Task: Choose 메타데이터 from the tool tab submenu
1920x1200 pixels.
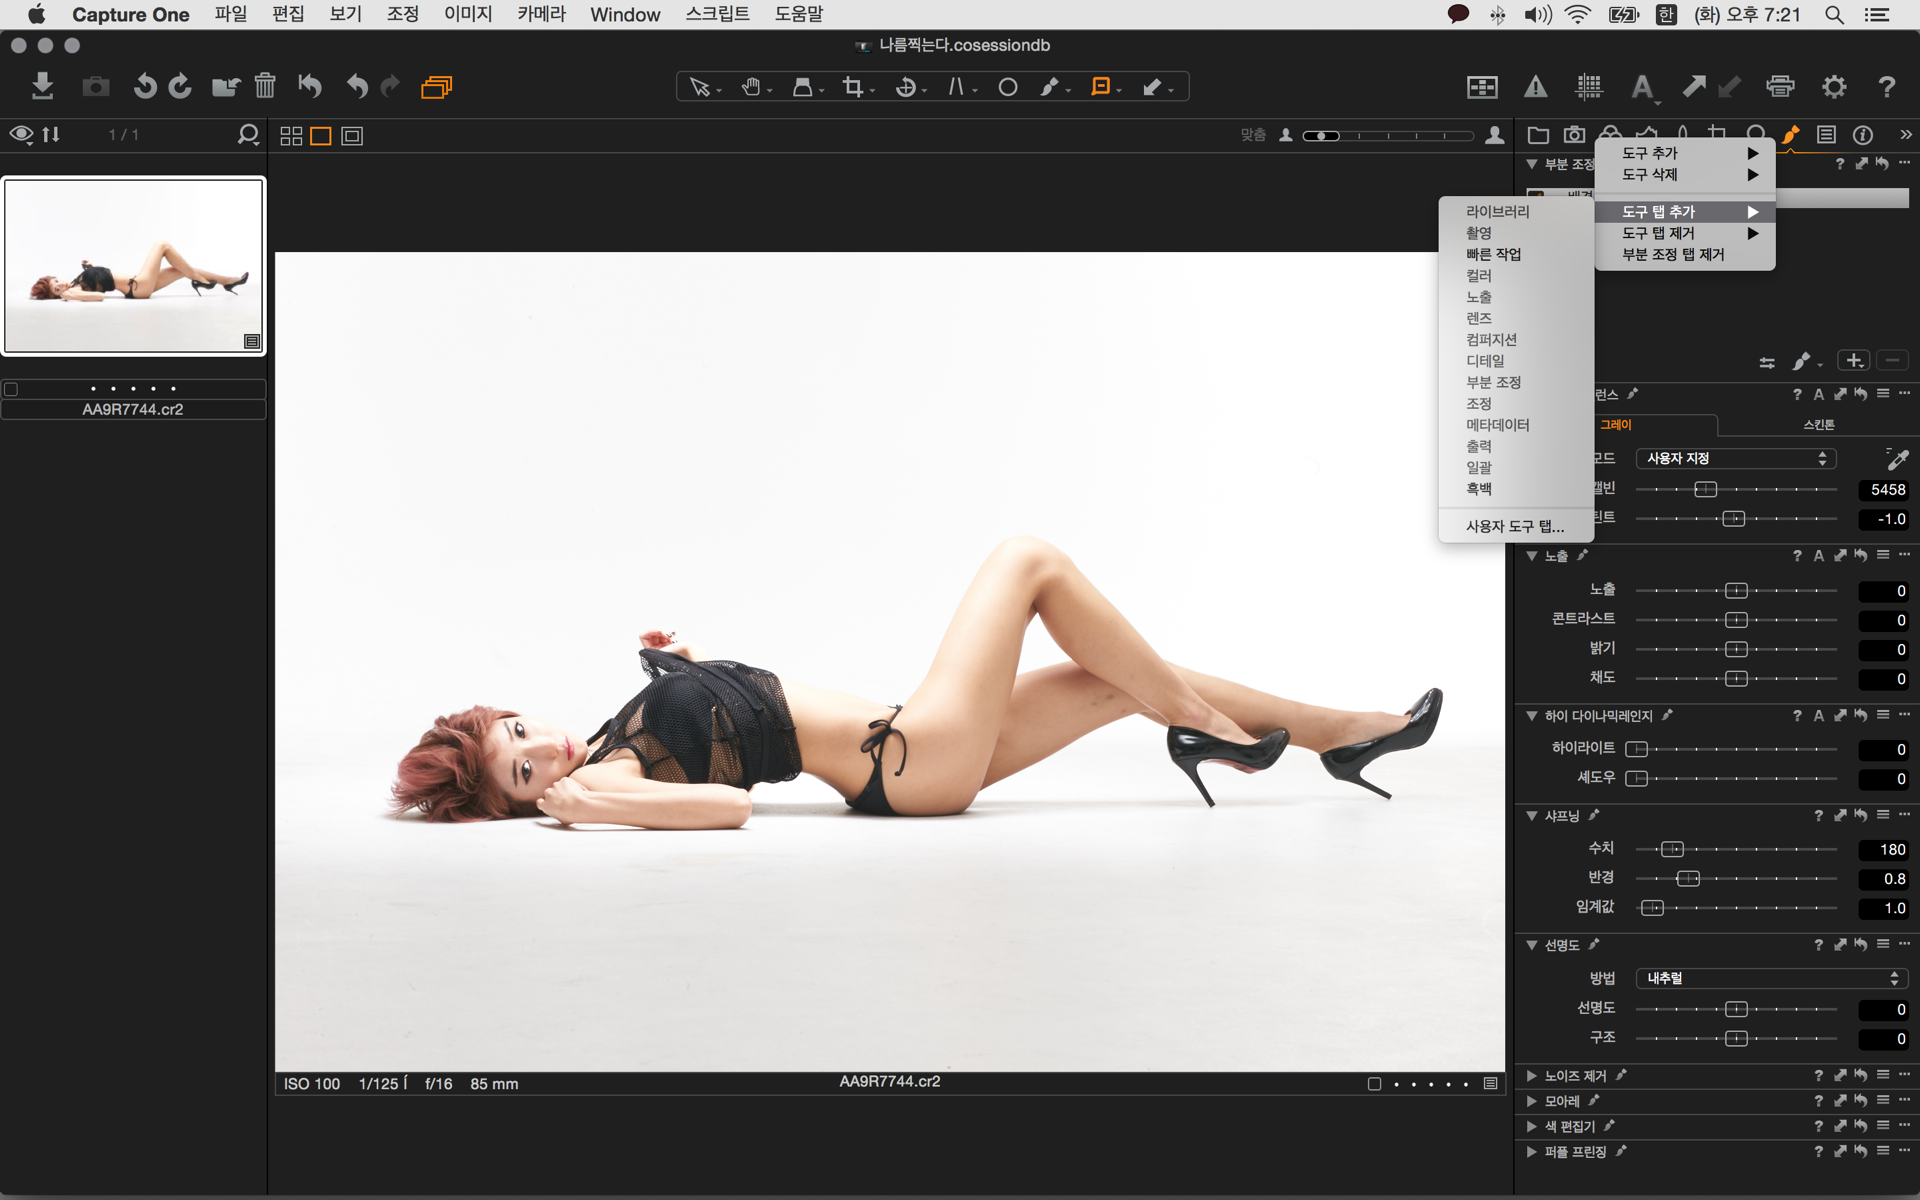Action: 1497,425
